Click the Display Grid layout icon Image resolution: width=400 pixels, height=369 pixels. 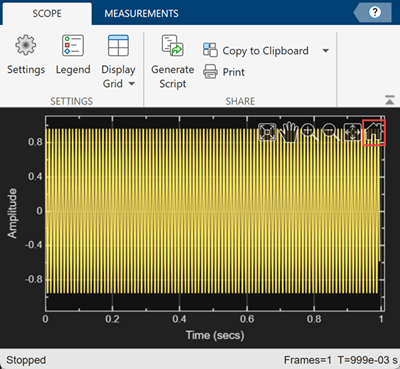coord(118,45)
